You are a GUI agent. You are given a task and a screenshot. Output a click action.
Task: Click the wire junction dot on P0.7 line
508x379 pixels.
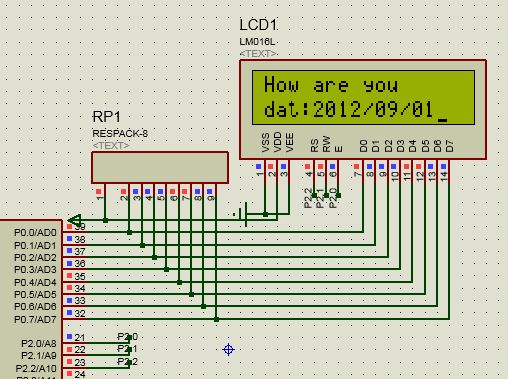pos(216,319)
